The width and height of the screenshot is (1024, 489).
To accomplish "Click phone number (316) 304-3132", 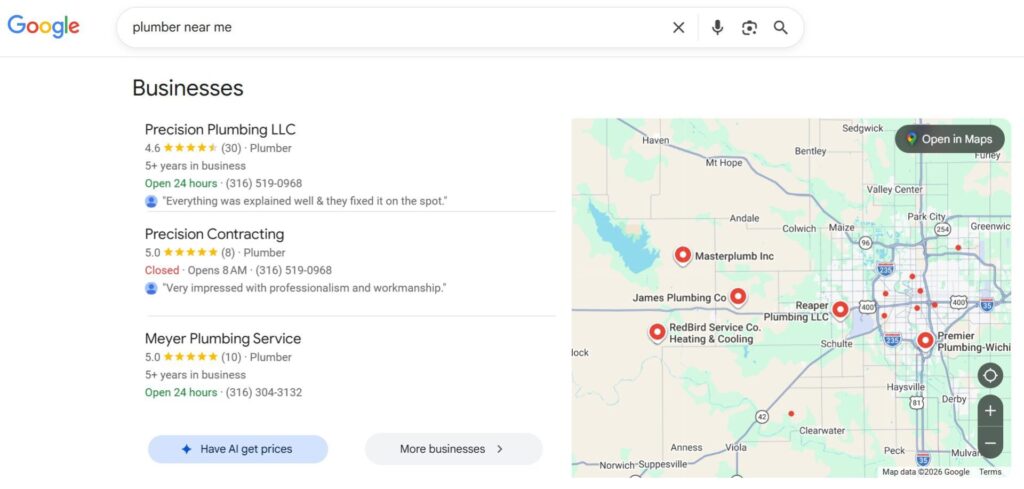I will (264, 392).
